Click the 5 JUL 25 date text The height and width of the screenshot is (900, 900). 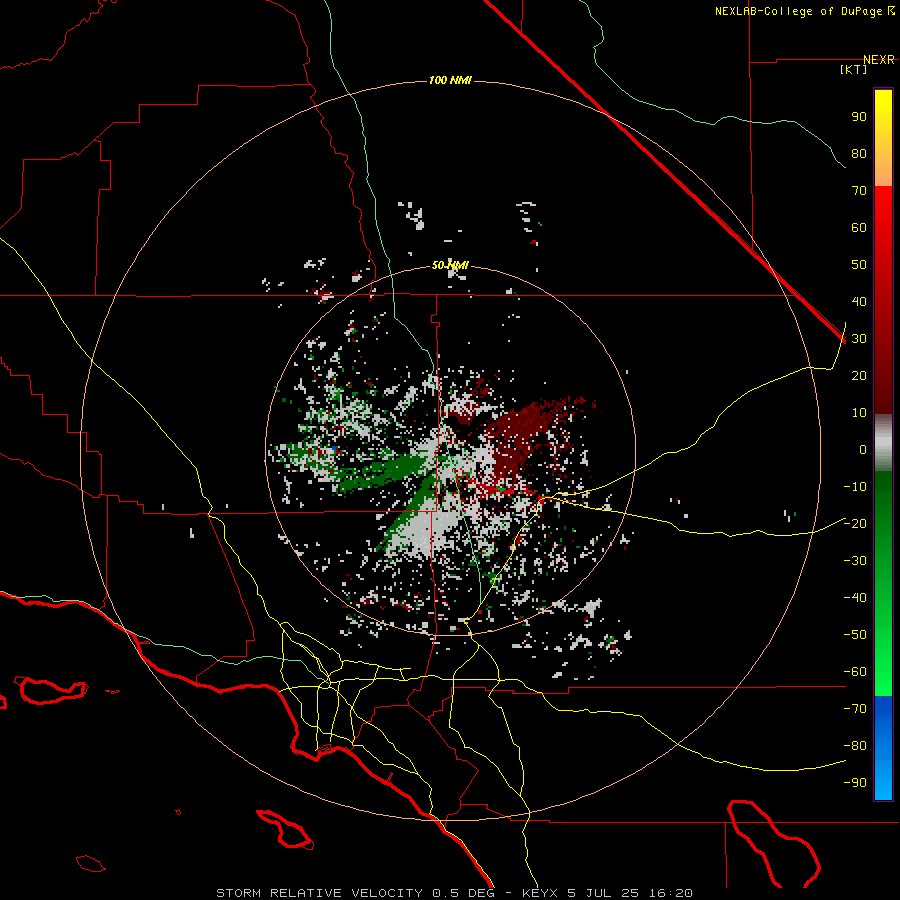tap(604, 893)
